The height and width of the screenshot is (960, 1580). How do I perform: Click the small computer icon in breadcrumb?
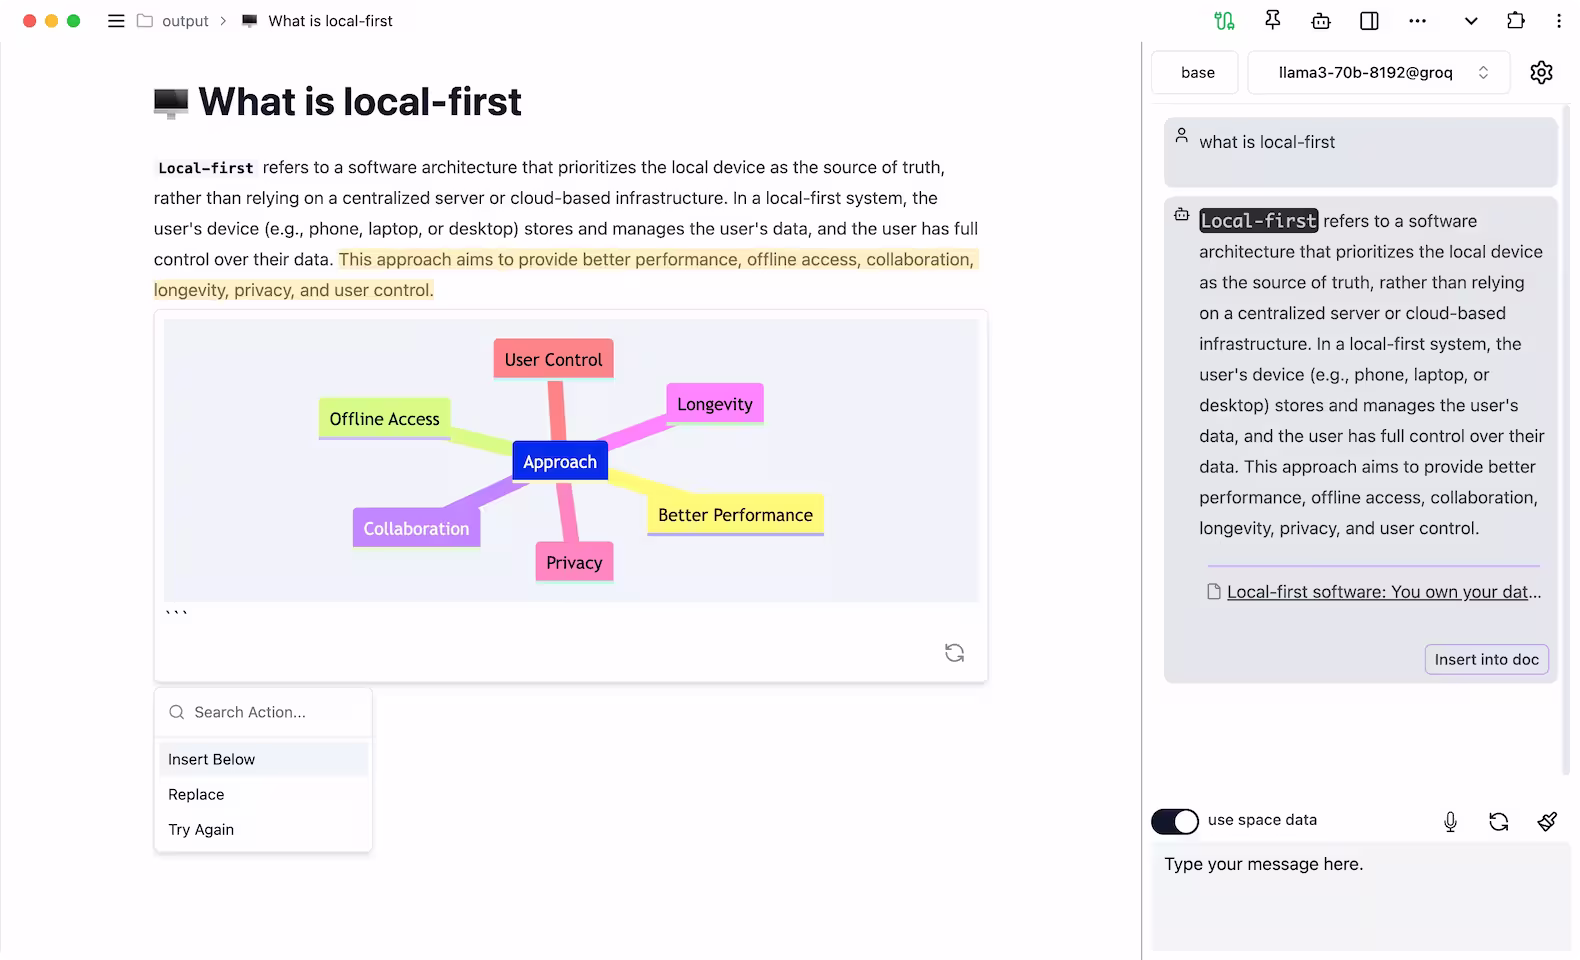pos(250,21)
